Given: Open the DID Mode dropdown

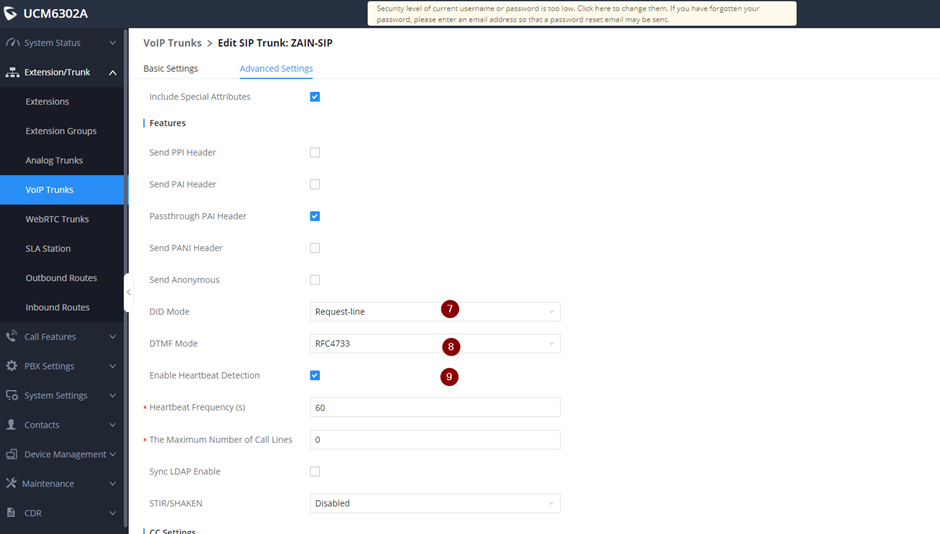Looking at the screenshot, I should pos(435,312).
